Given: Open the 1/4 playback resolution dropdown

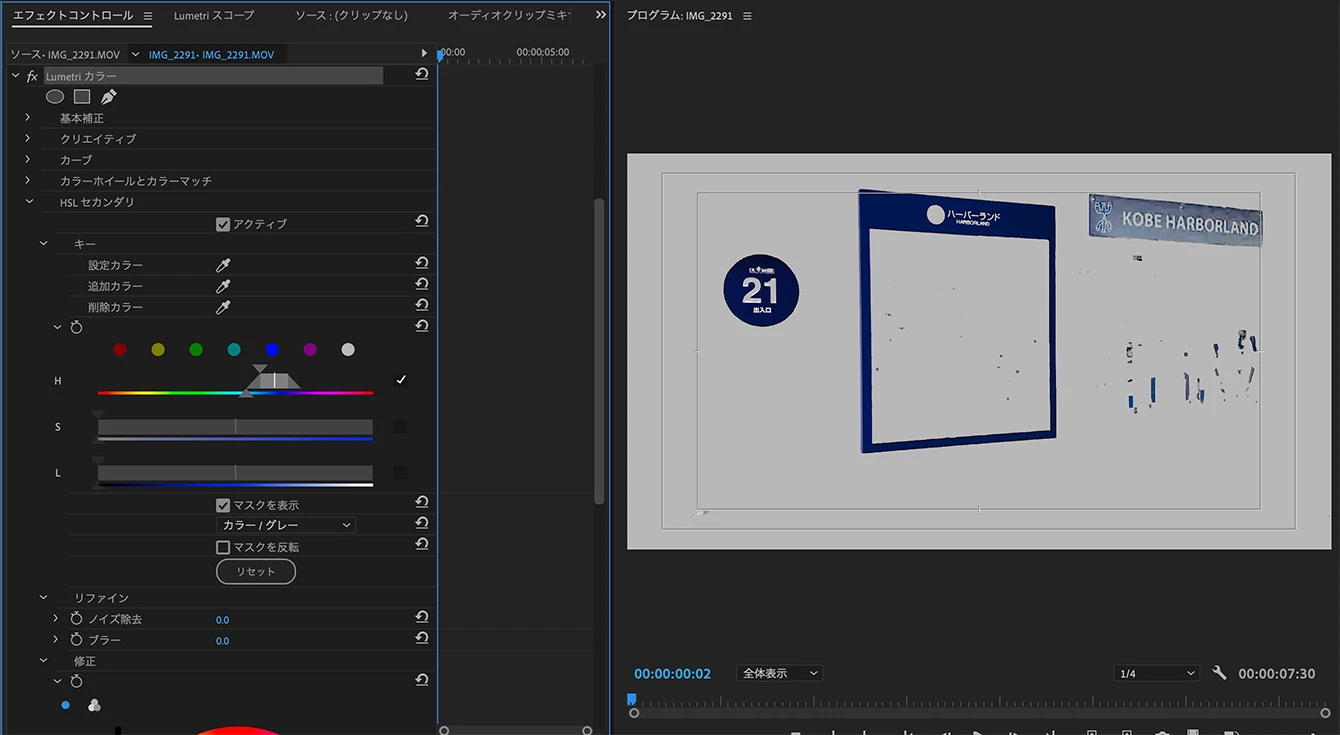Looking at the screenshot, I should [x=1156, y=674].
